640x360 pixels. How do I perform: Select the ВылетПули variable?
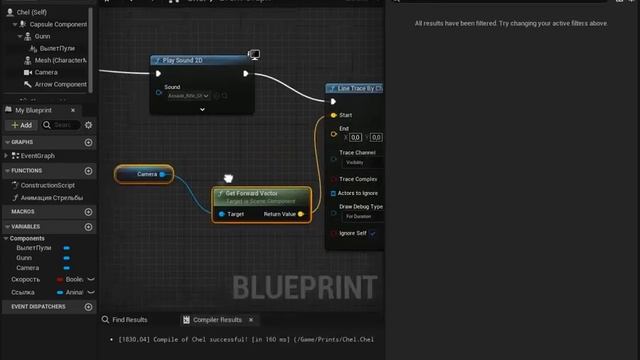pos(34,248)
